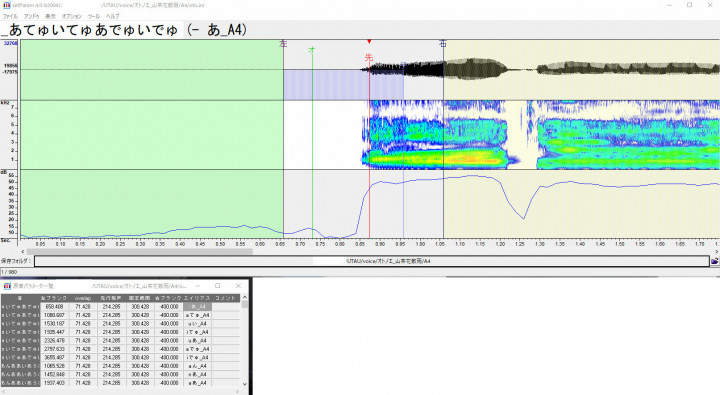Screen dimensions: 720x395
Task: Click the folder browse icon beside save path
Action: [715, 261]
